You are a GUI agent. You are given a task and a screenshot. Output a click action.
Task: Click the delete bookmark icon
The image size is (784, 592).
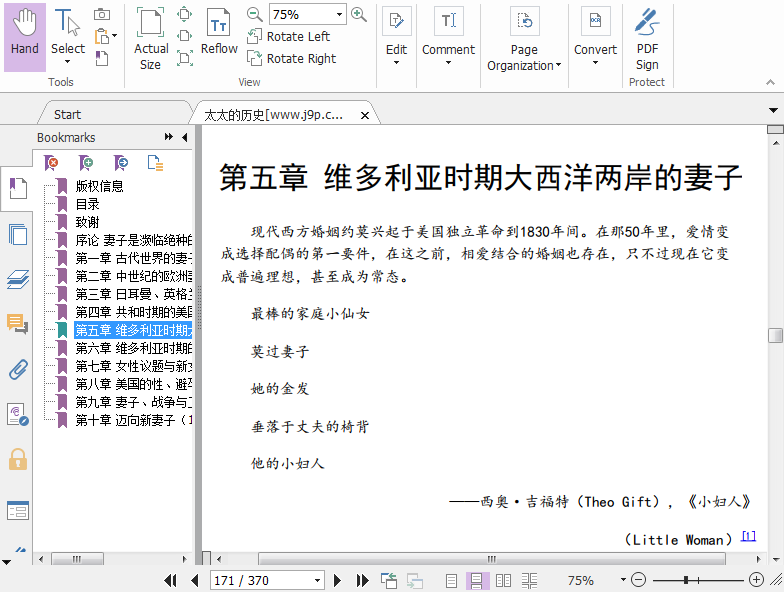[51, 163]
